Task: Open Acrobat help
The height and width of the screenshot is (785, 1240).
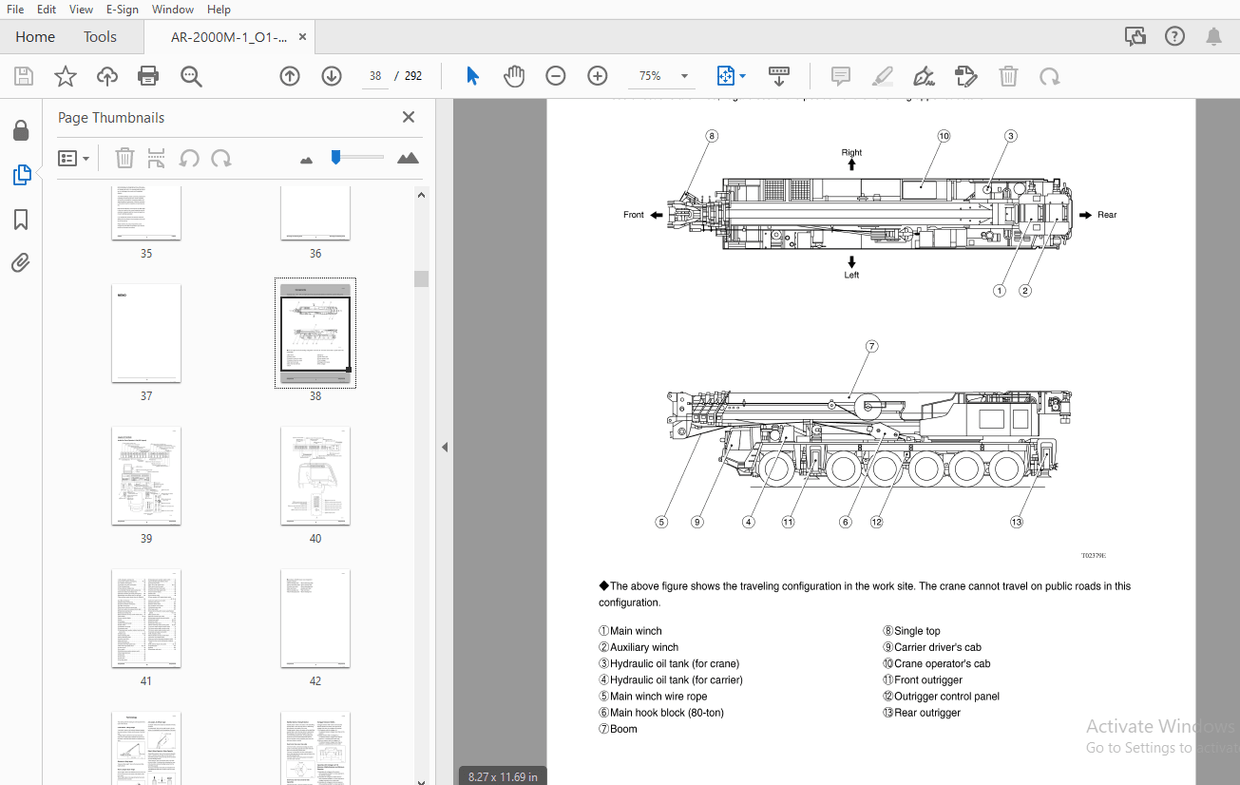Action: click(1174, 35)
